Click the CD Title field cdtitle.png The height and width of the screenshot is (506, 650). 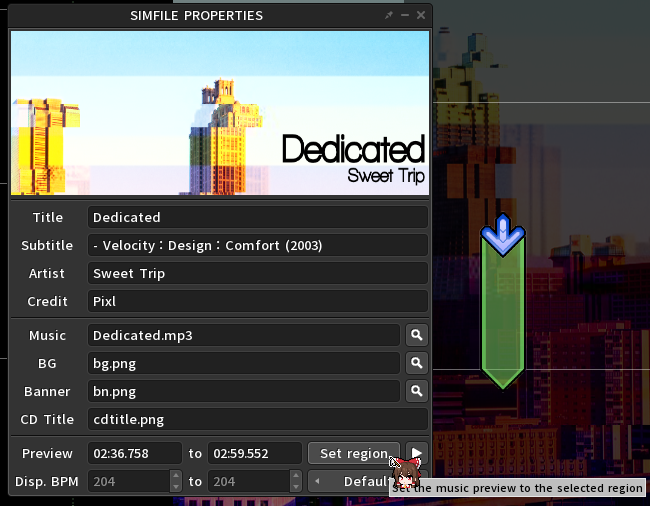[x=257, y=419]
